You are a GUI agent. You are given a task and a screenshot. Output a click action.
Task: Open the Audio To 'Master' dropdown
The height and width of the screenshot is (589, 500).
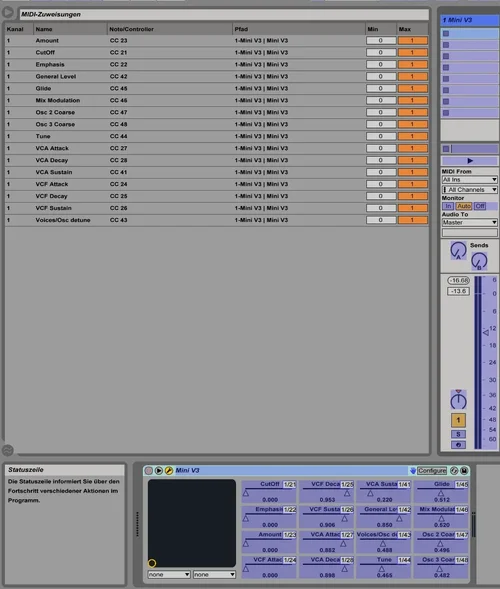(x=470, y=222)
